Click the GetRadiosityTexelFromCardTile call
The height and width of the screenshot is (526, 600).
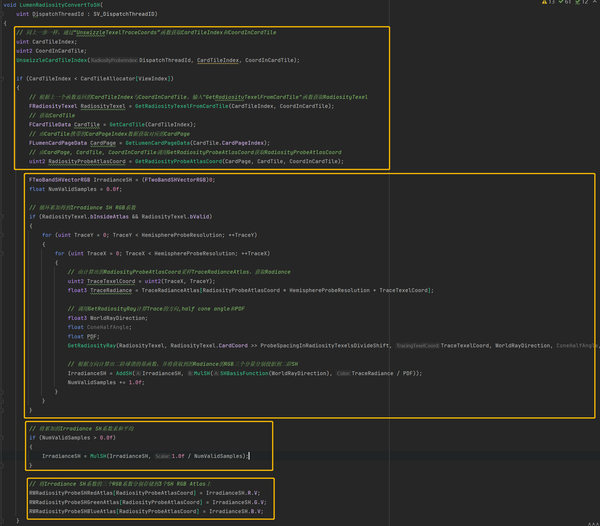(191, 106)
